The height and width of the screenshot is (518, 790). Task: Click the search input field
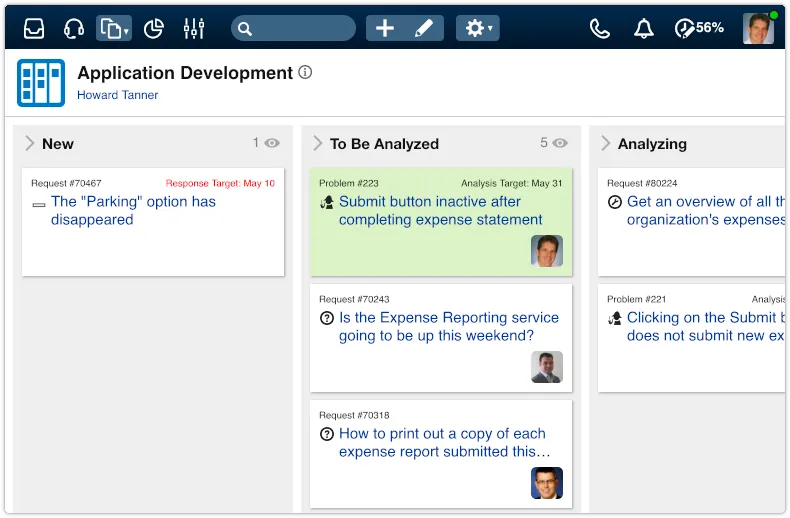point(293,28)
